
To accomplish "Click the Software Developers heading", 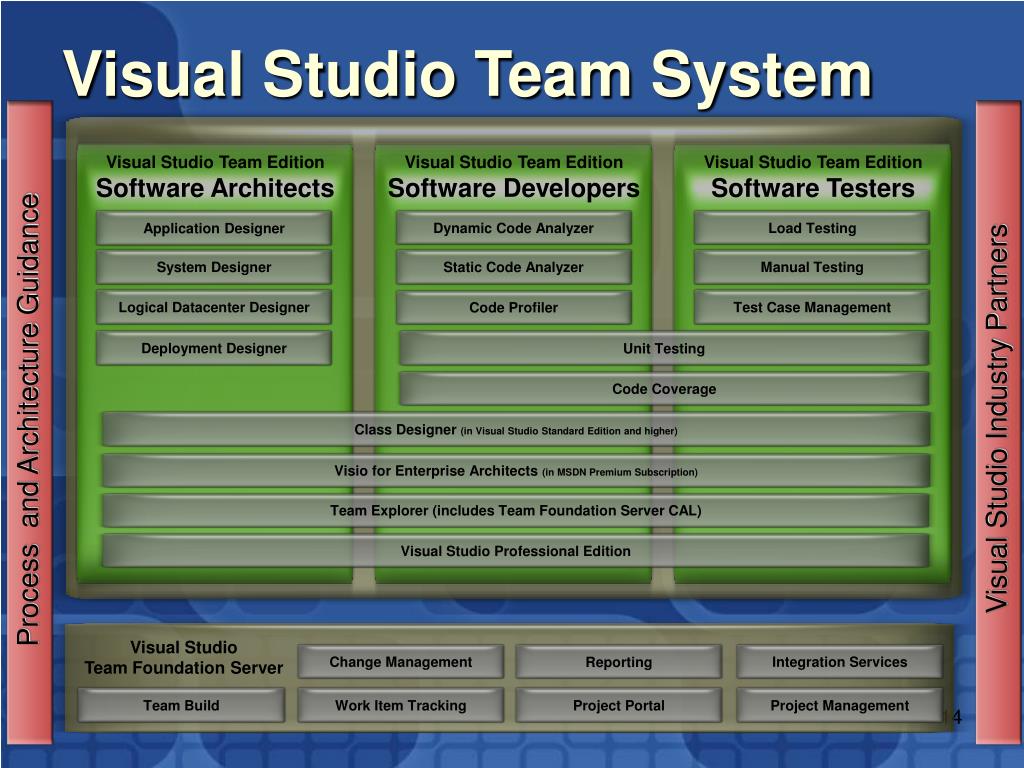I will pos(513,188).
